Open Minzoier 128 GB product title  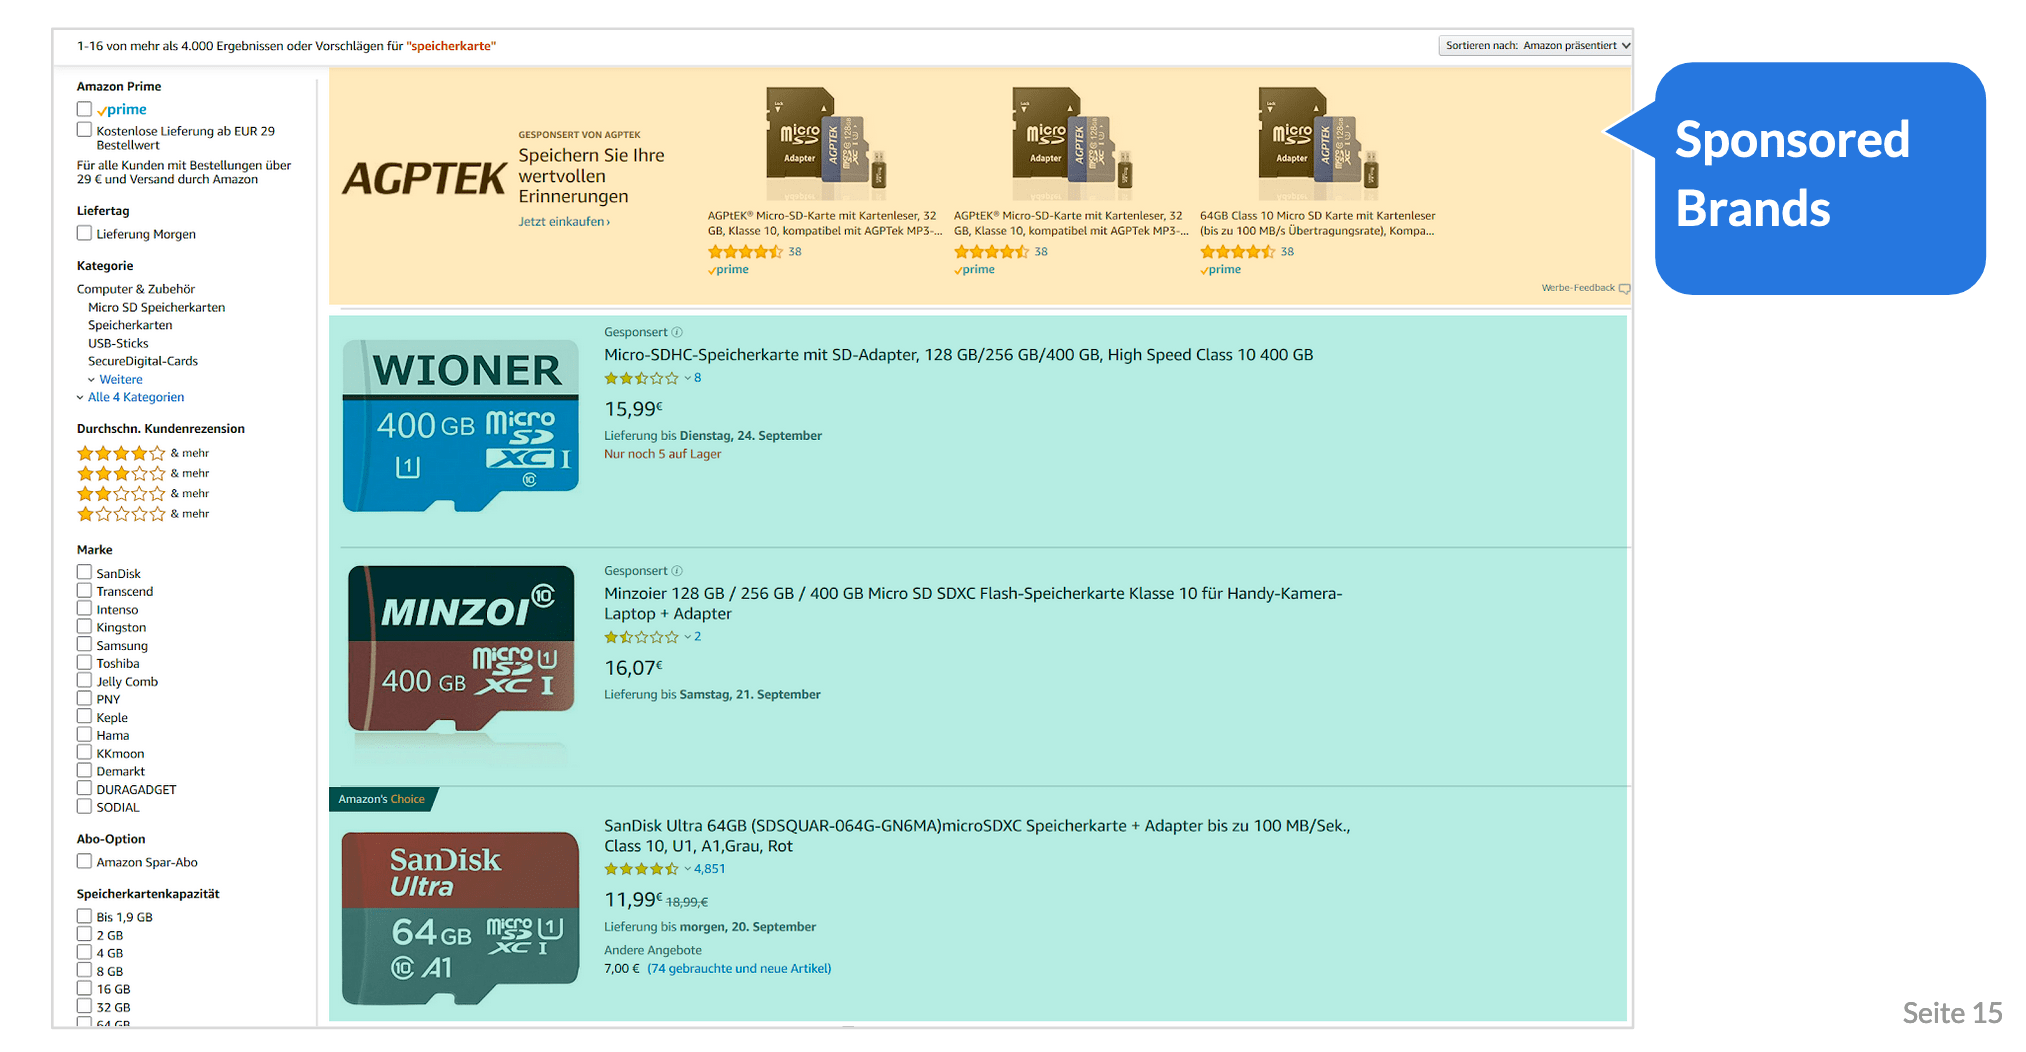[973, 603]
